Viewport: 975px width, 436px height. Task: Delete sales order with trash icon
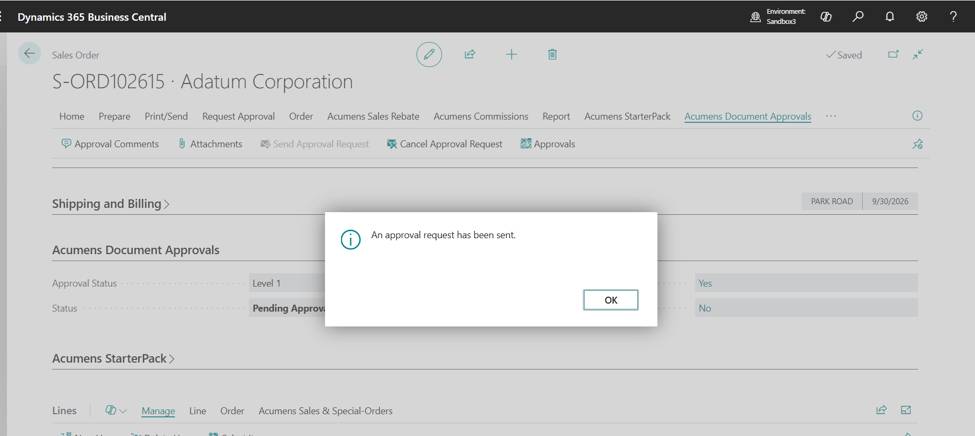pyautogui.click(x=552, y=55)
